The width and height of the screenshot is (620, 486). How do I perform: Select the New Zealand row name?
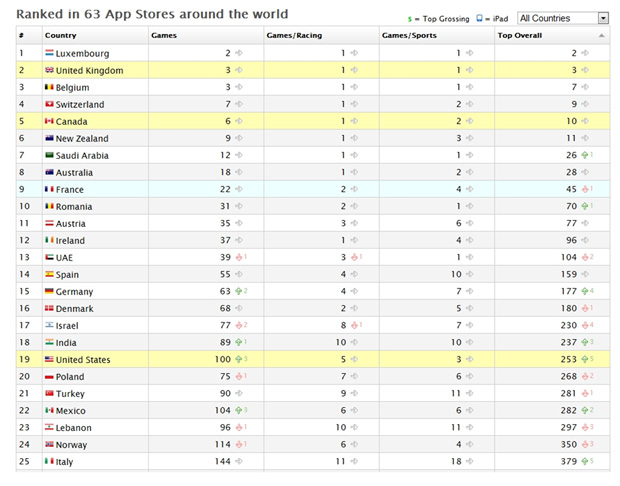[82, 138]
